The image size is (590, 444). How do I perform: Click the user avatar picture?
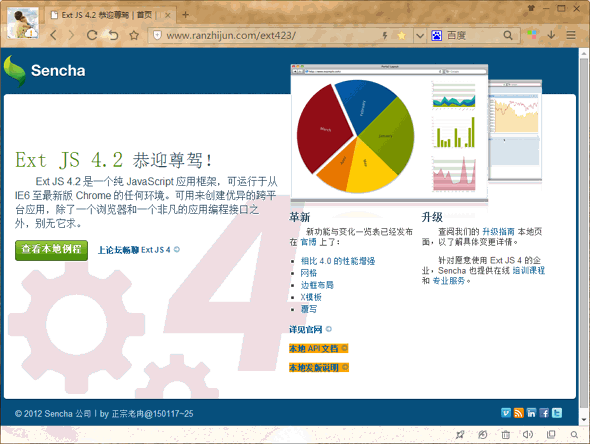coord(23,23)
